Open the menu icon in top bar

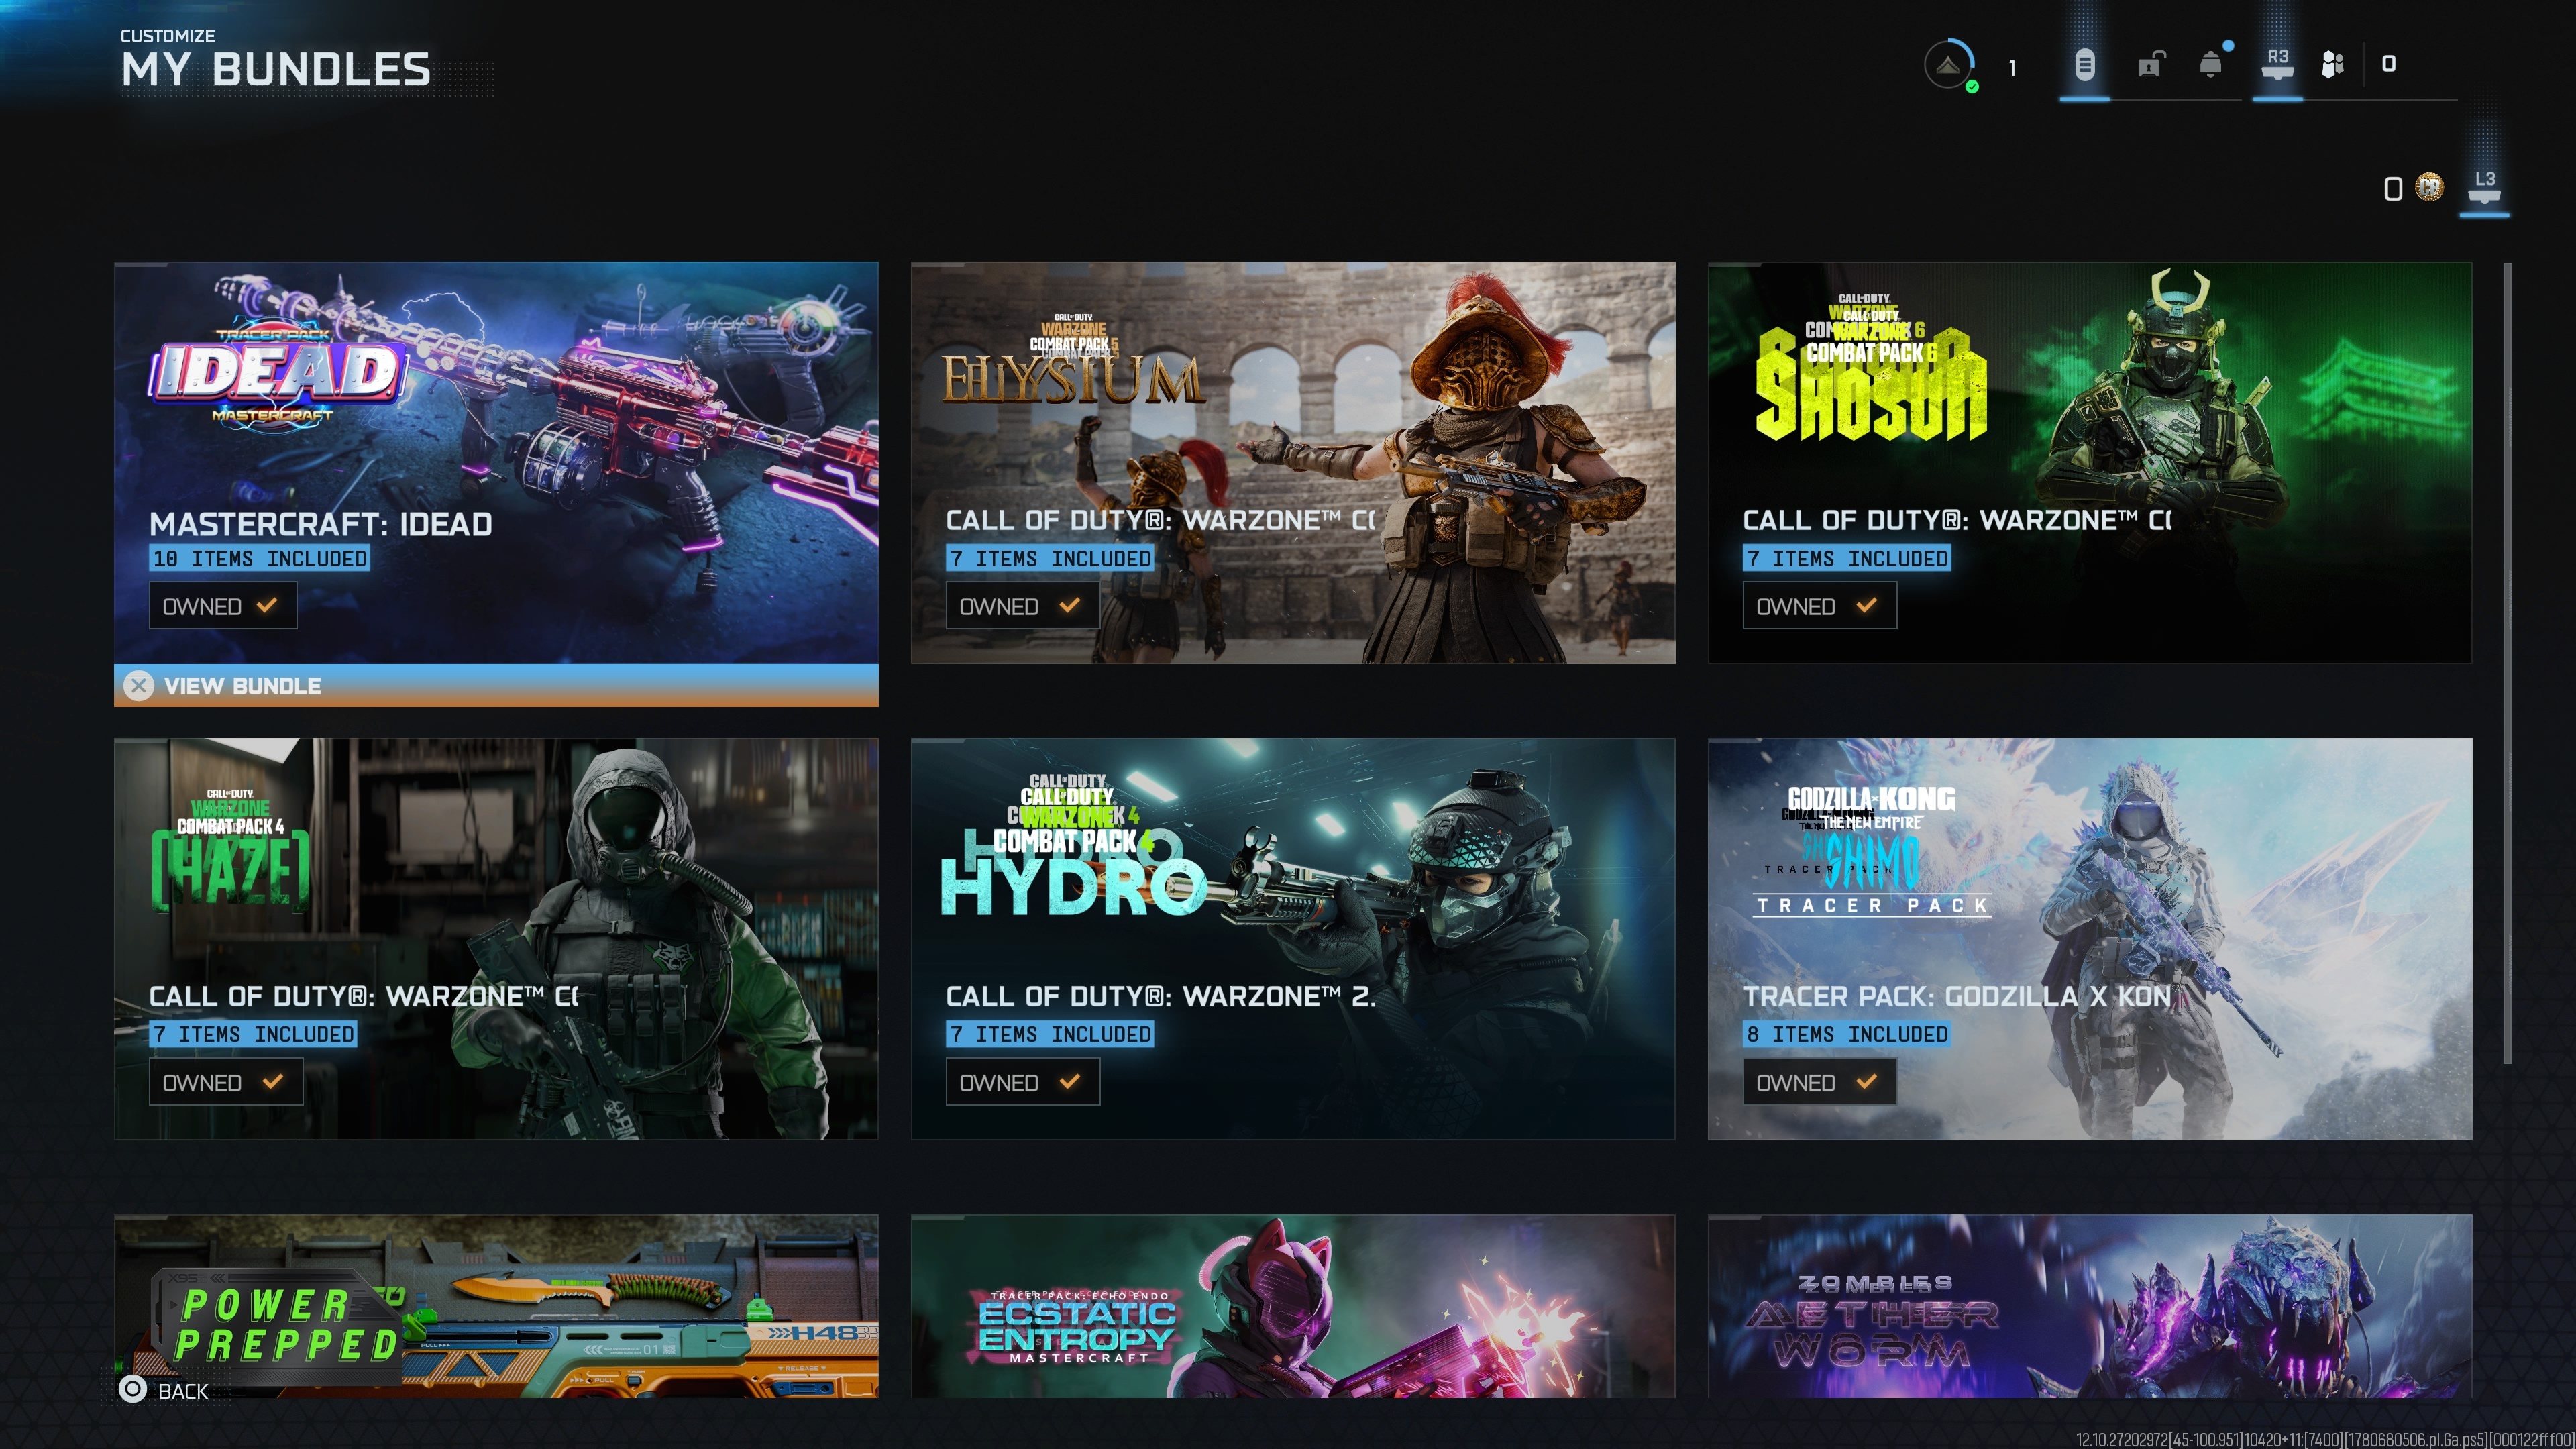pos(2084,66)
